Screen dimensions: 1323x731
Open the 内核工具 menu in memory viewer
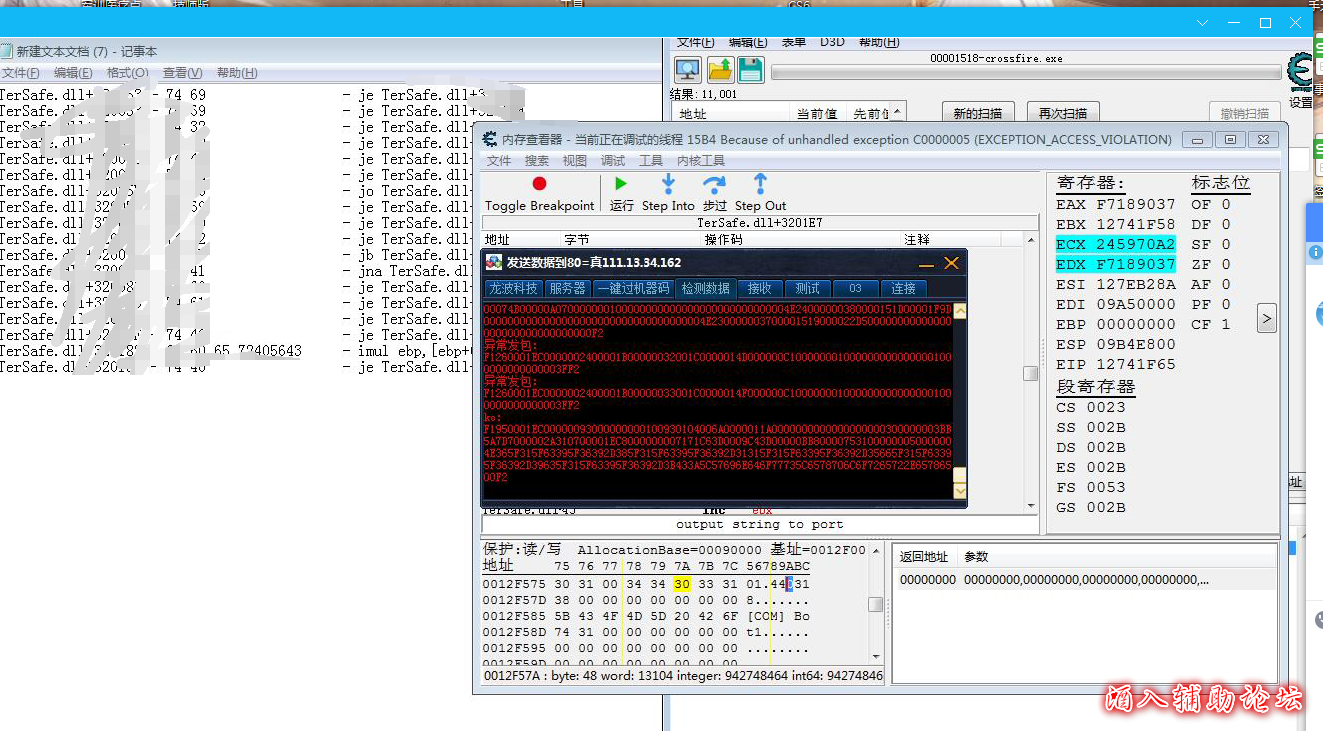point(700,161)
